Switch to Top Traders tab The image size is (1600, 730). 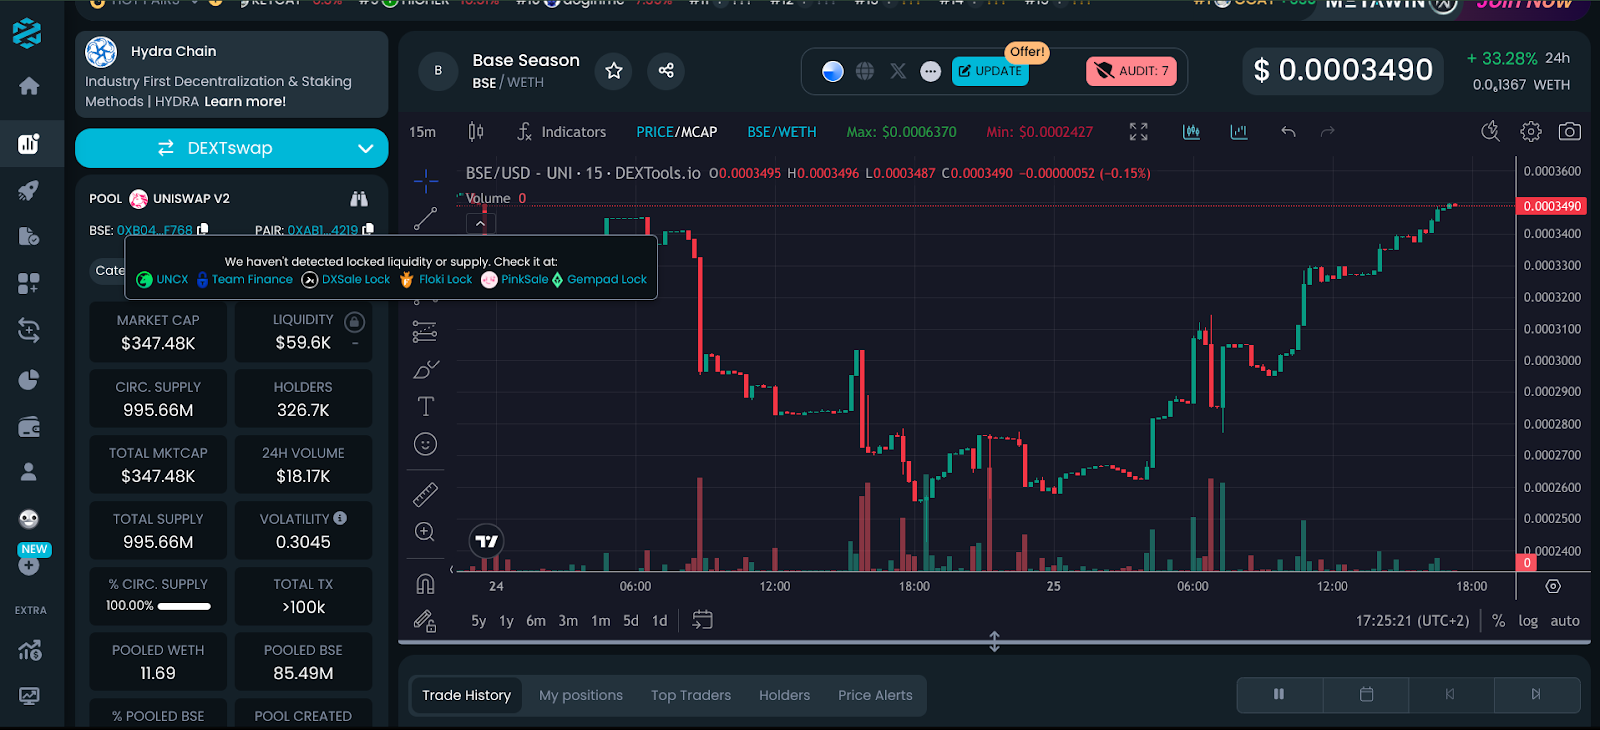[691, 695]
